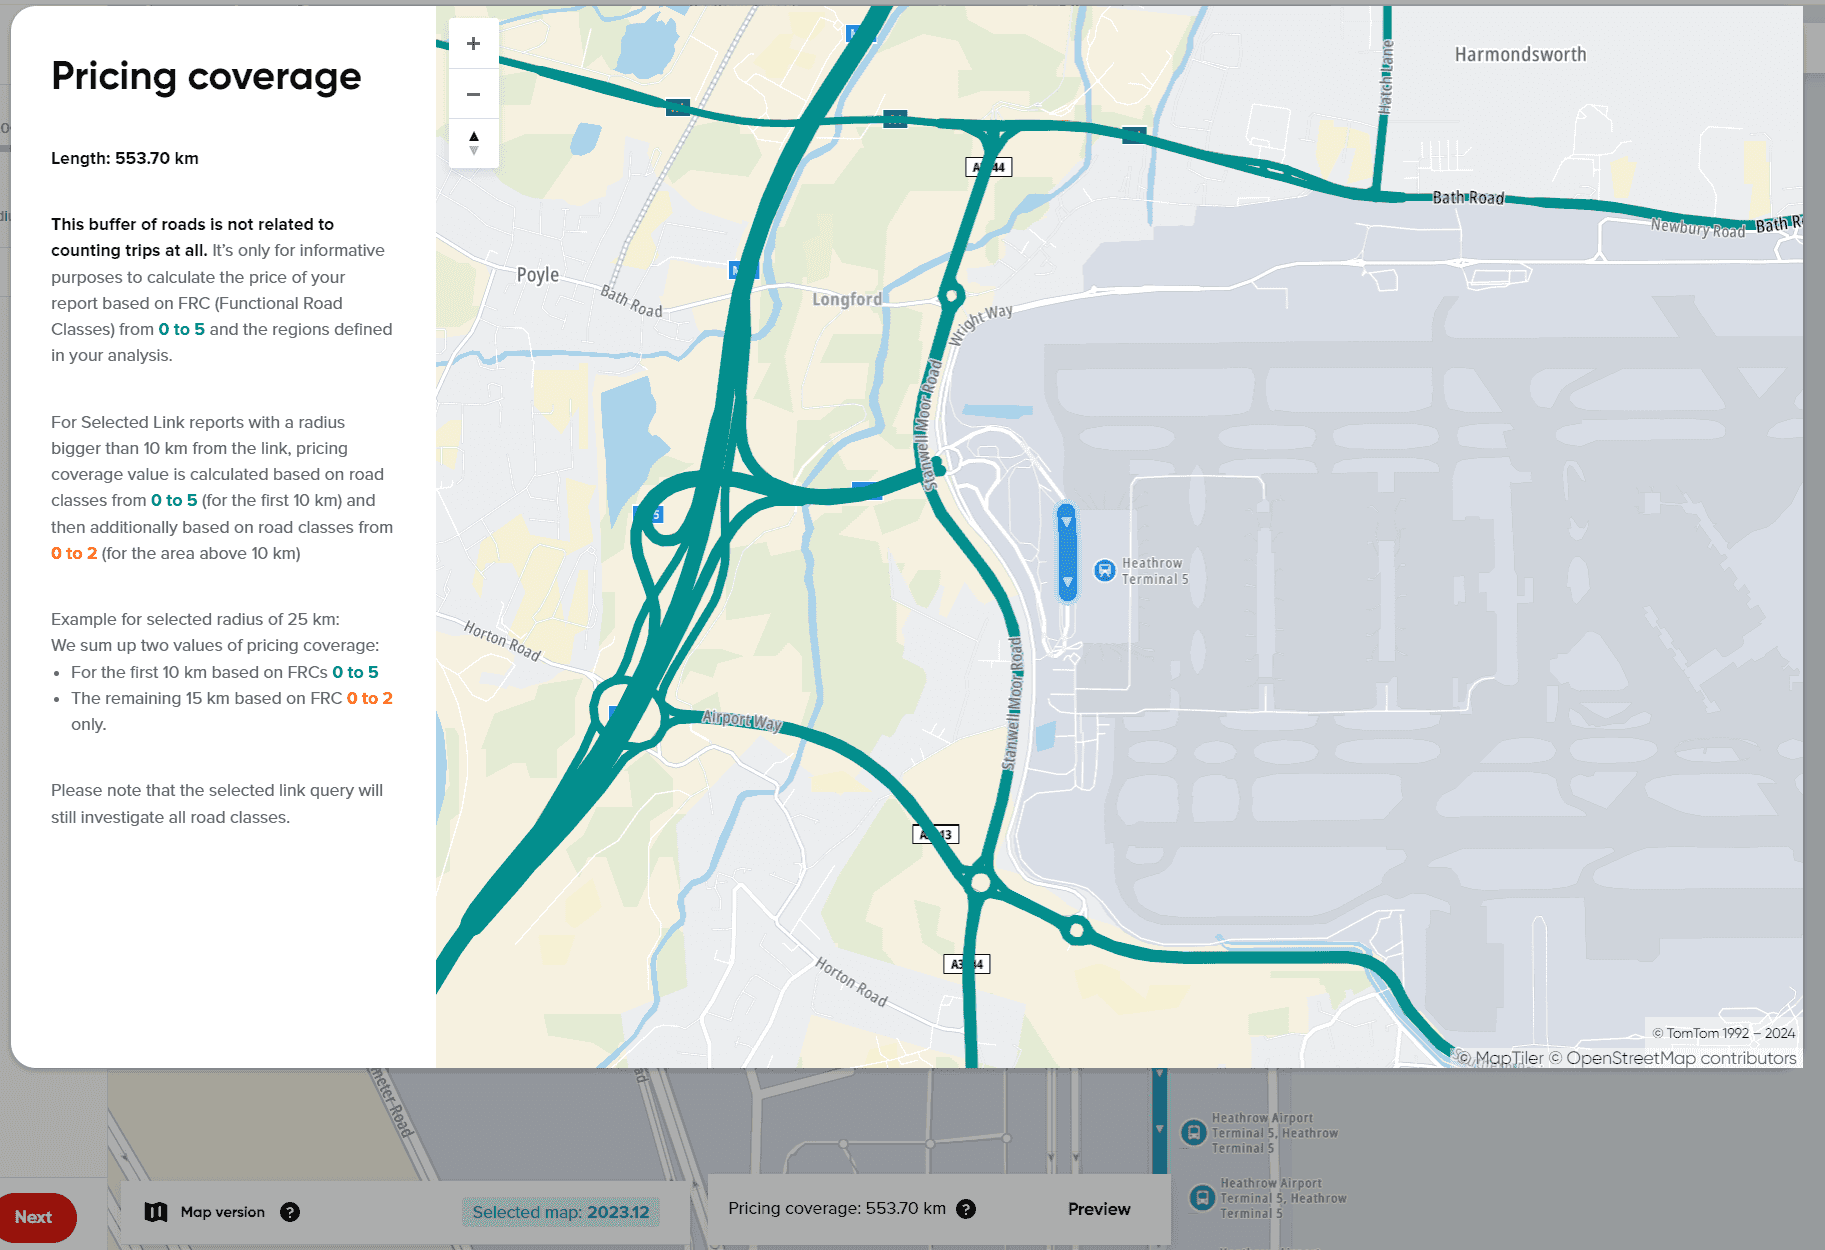
Task: Click the Airport Way road label
Action: [741, 720]
